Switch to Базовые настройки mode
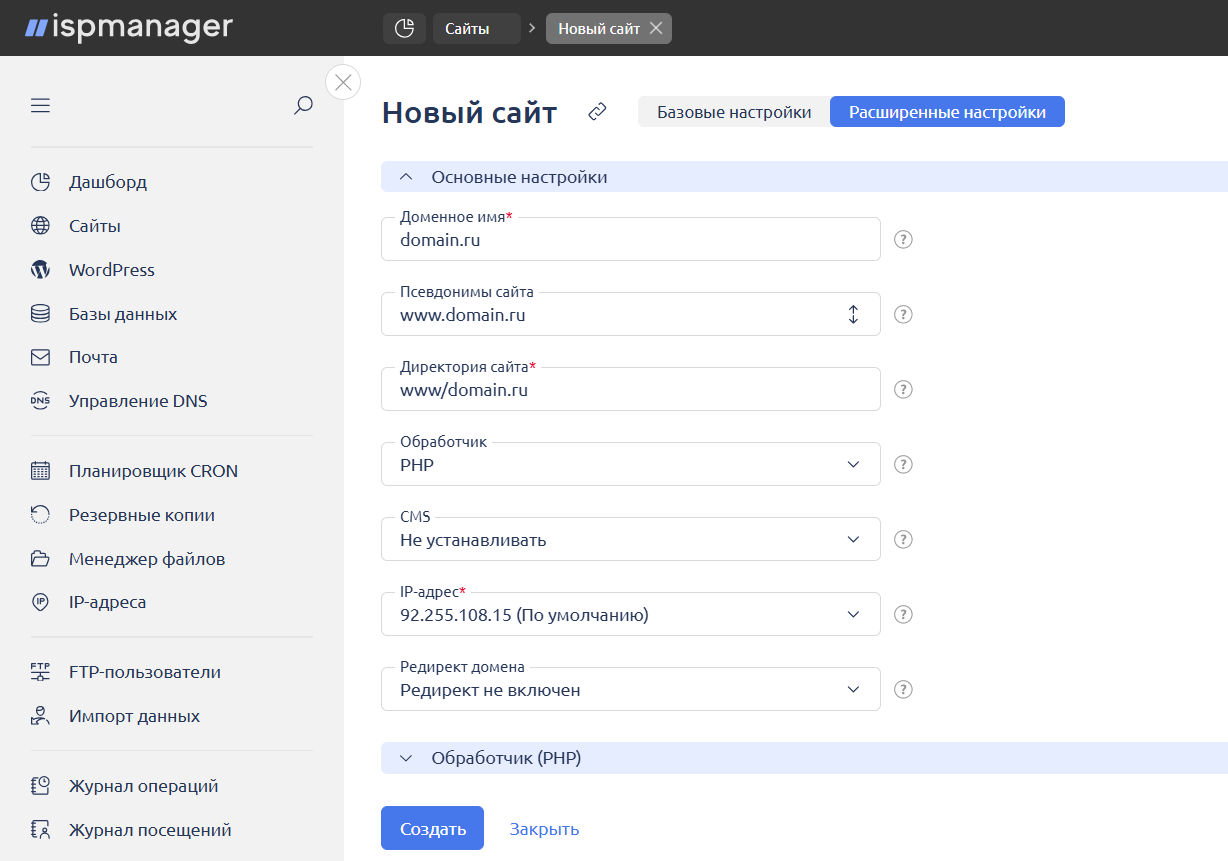 tap(734, 112)
